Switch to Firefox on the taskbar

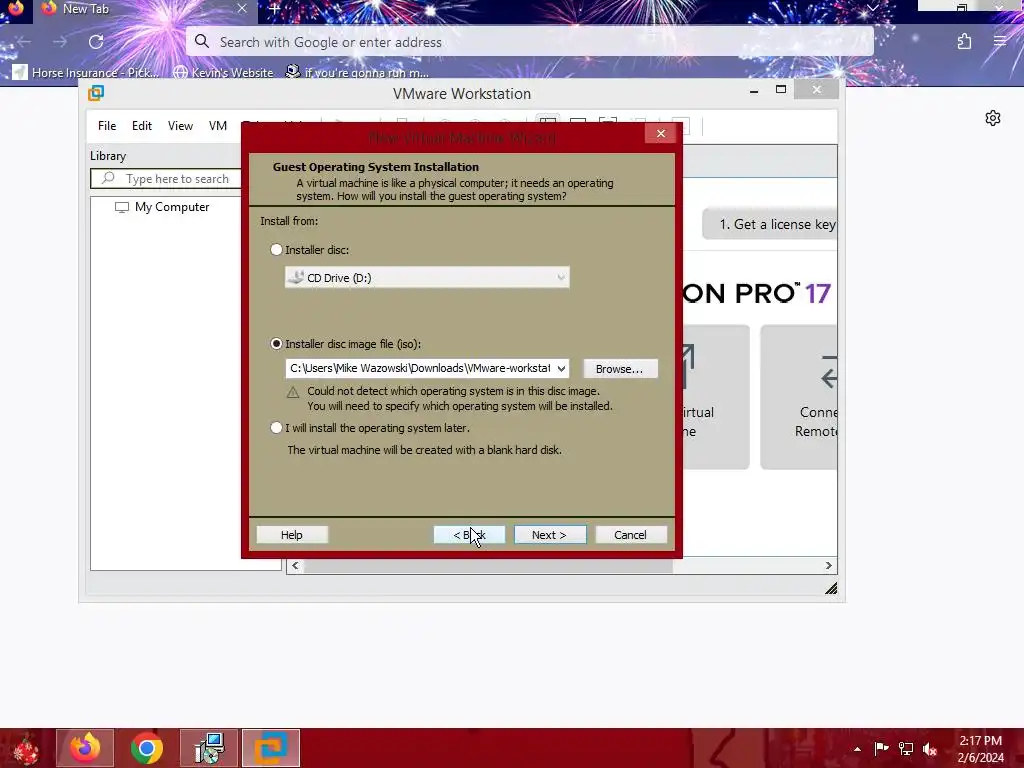[85, 748]
